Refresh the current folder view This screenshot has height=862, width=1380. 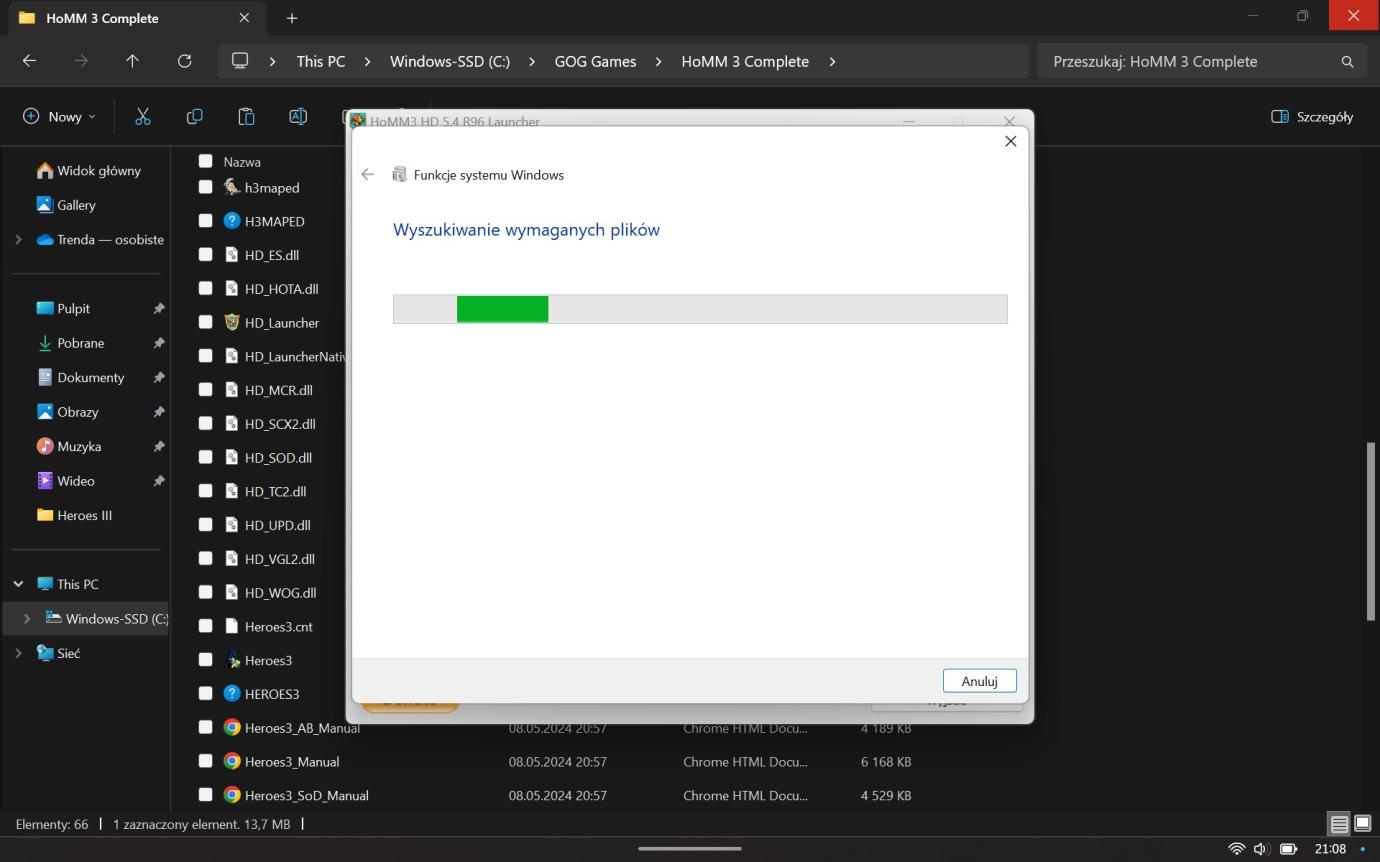pyautogui.click(x=184, y=61)
